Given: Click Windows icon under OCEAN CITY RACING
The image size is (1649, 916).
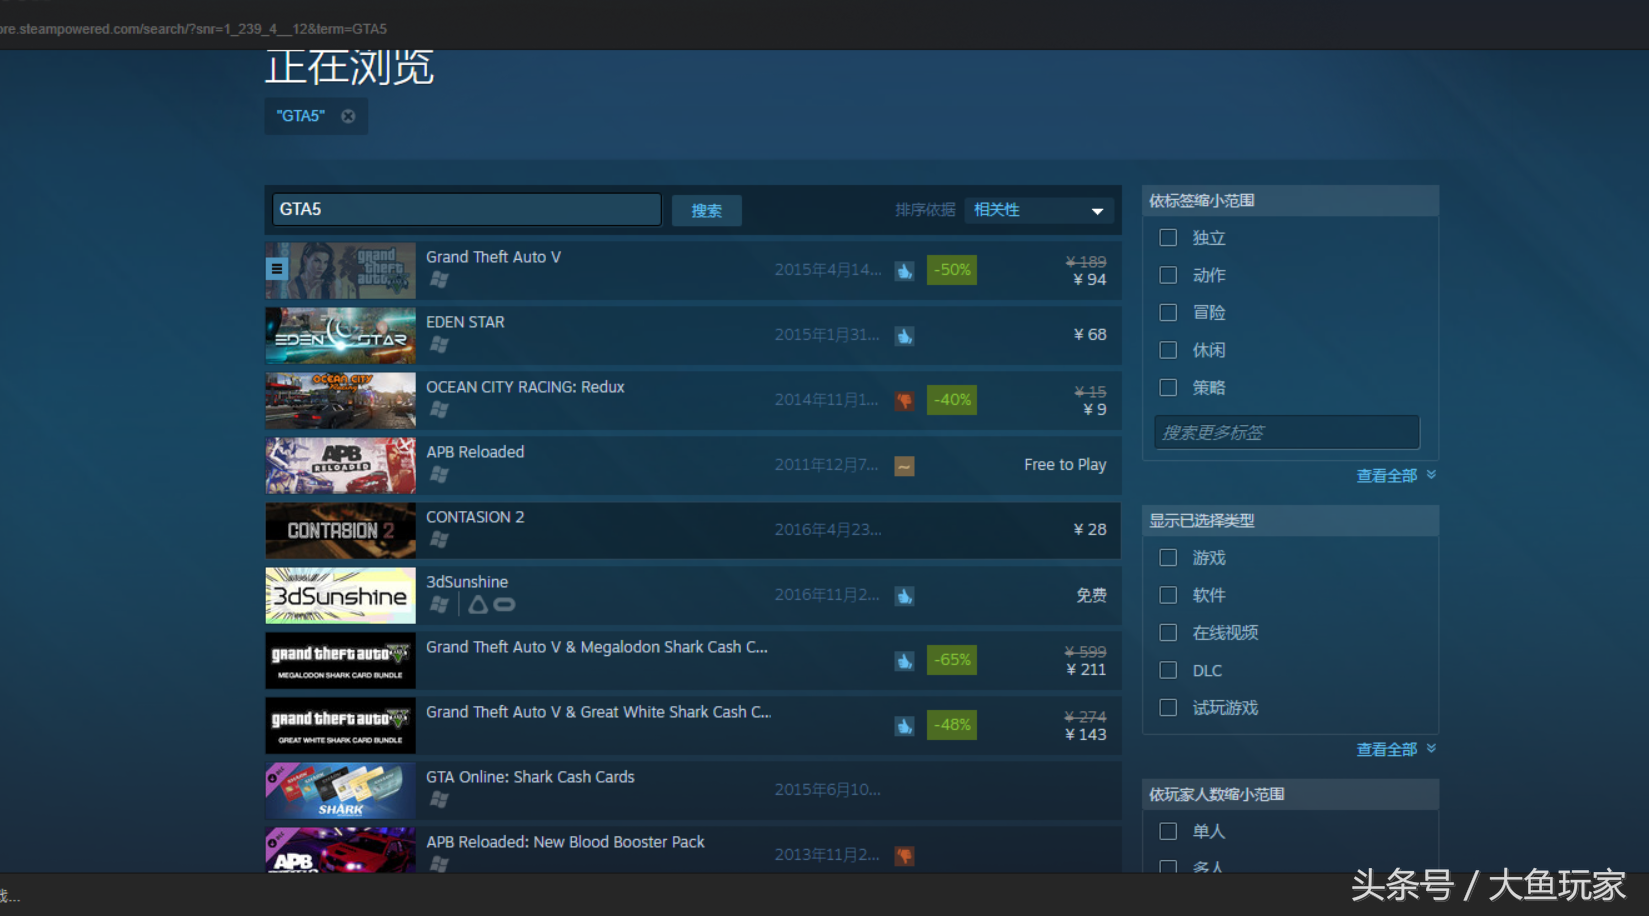Looking at the screenshot, I should [438, 410].
